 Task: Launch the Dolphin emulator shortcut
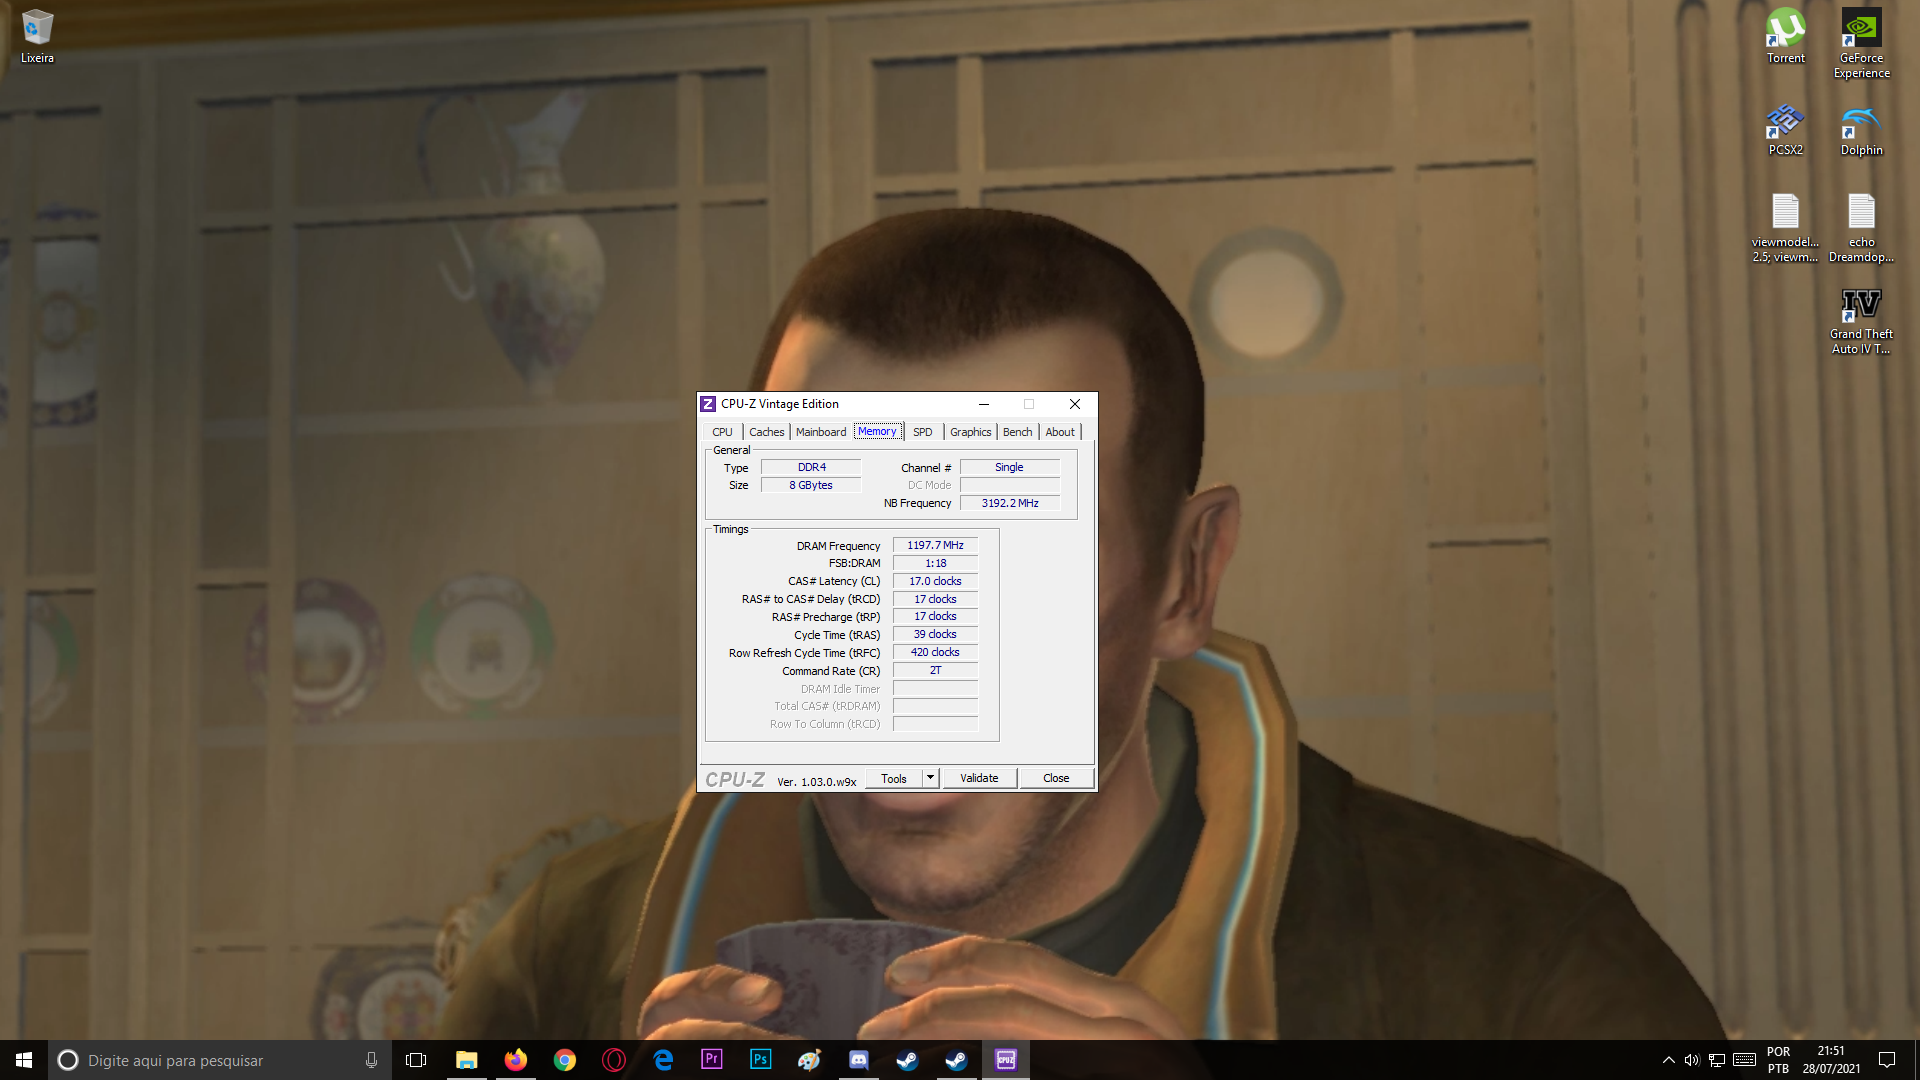tap(1861, 129)
